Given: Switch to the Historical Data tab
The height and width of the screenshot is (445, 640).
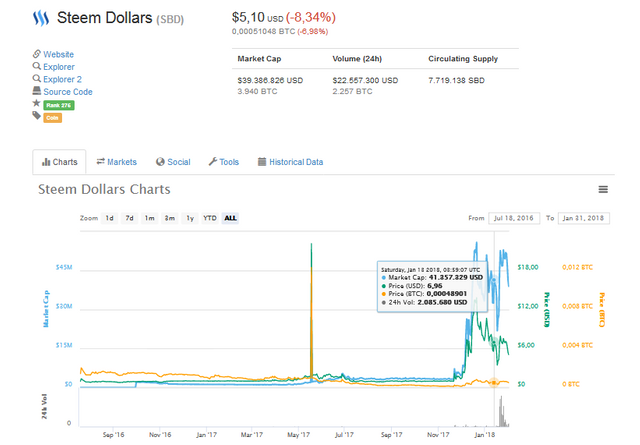Looking at the screenshot, I should pyautogui.click(x=291, y=162).
